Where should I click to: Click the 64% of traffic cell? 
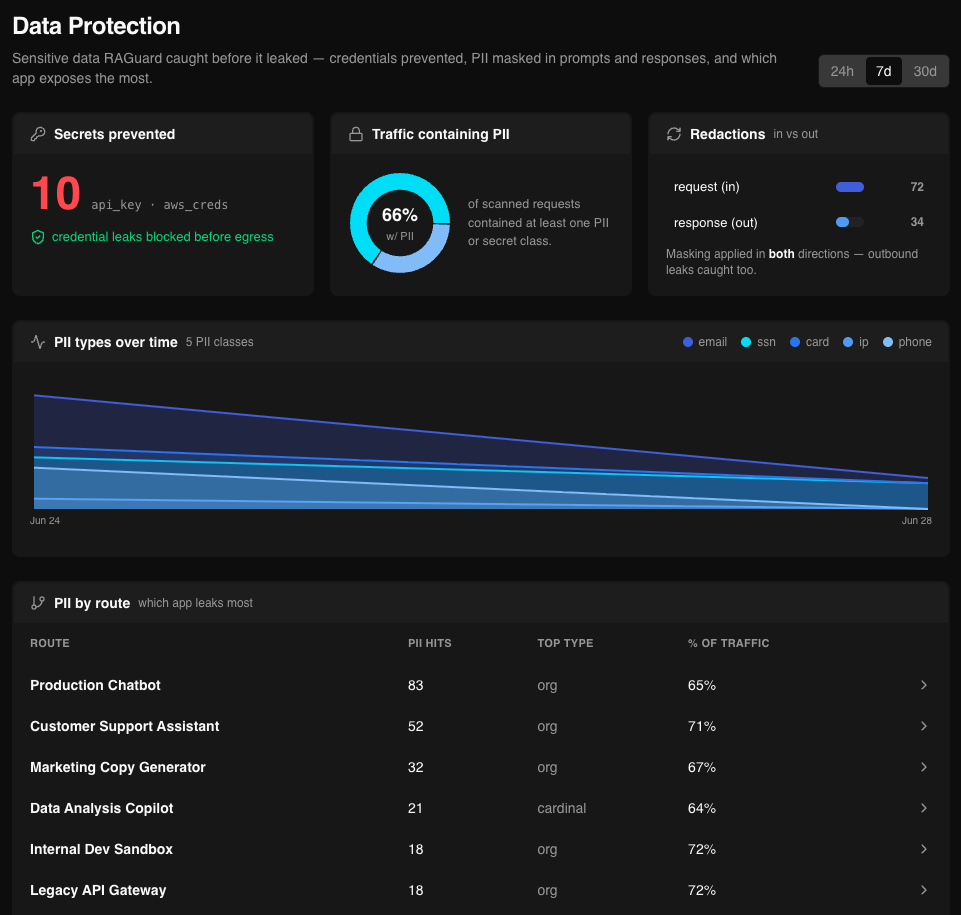click(x=702, y=808)
